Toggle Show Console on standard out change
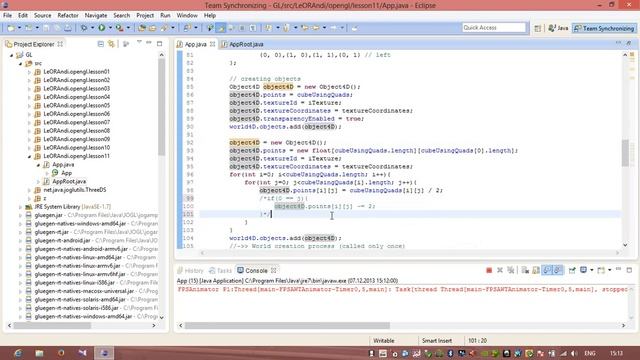640x360 pixels. [547, 270]
